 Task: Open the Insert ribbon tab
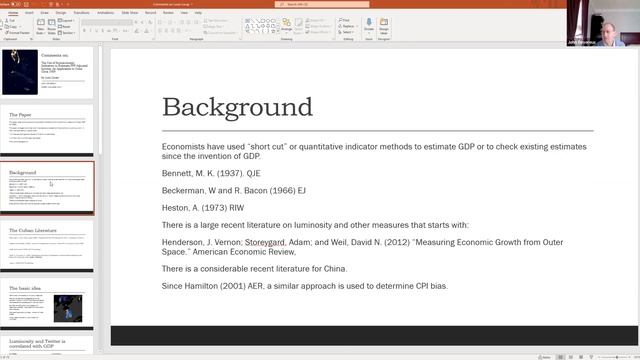click(29, 13)
